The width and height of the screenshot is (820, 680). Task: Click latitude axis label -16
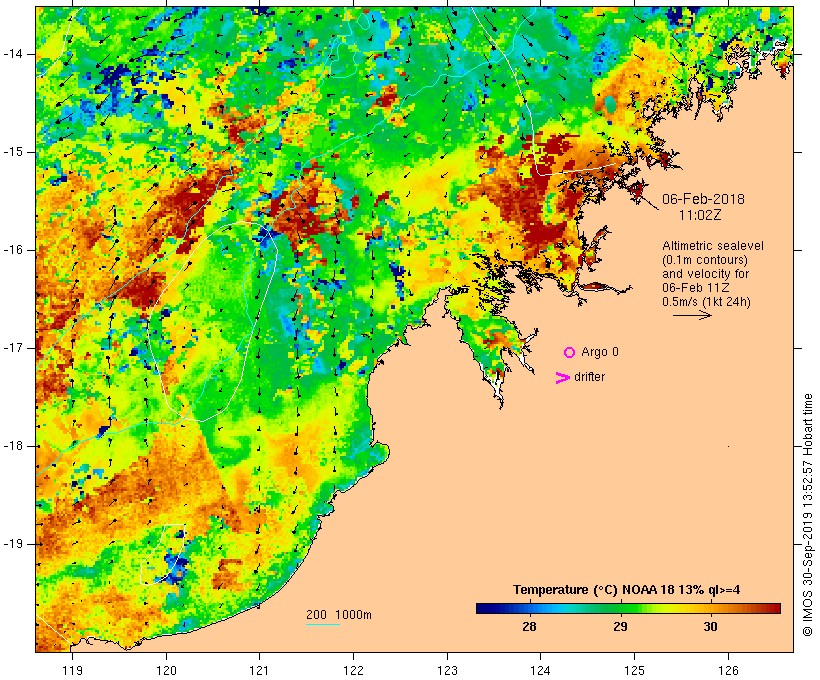tap(13, 250)
